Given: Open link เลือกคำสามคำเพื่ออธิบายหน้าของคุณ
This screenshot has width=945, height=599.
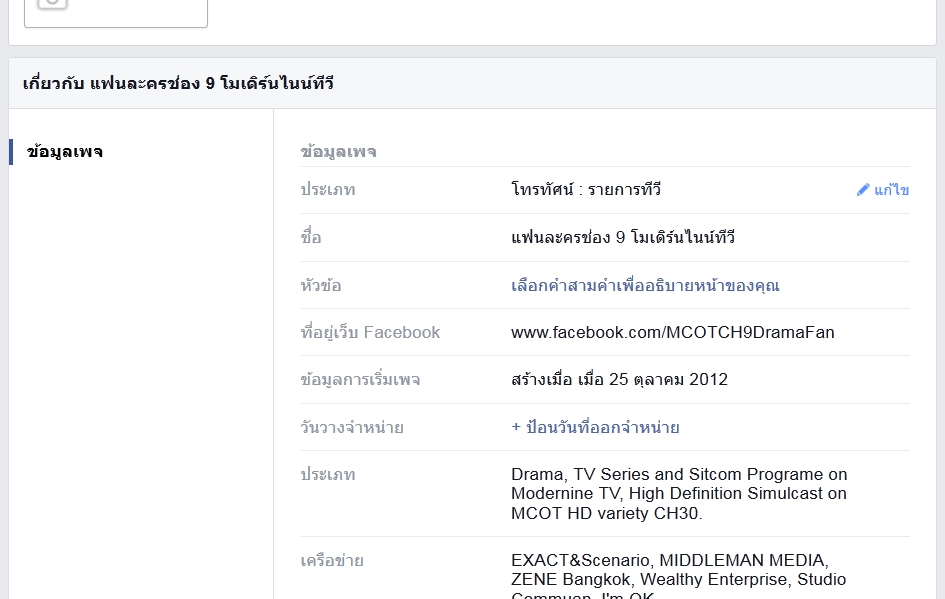Looking at the screenshot, I should point(645,285).
